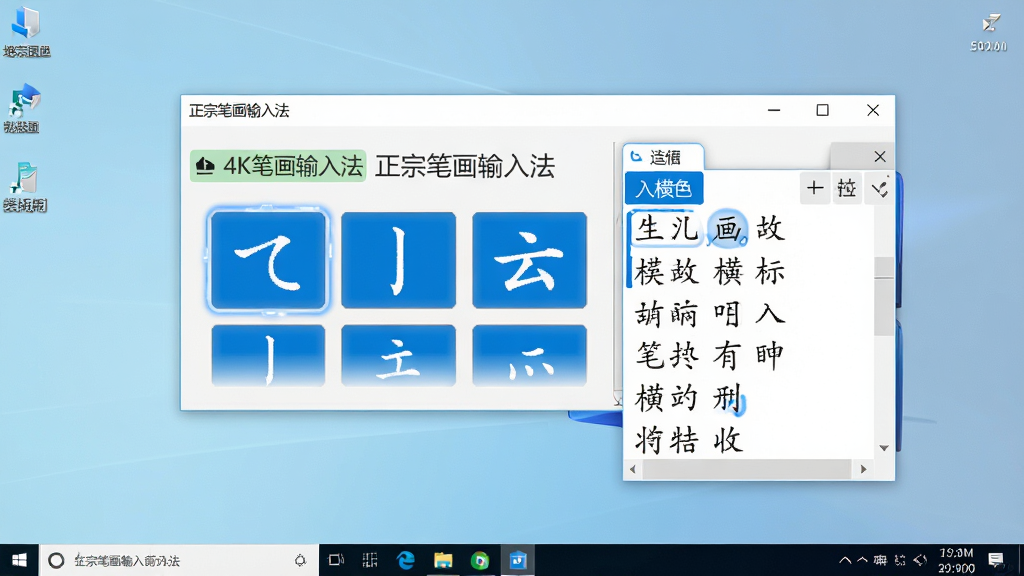Choose candidate character 有
The width and height of the screenshot is (1024, 576).
[x=726, y=356]
